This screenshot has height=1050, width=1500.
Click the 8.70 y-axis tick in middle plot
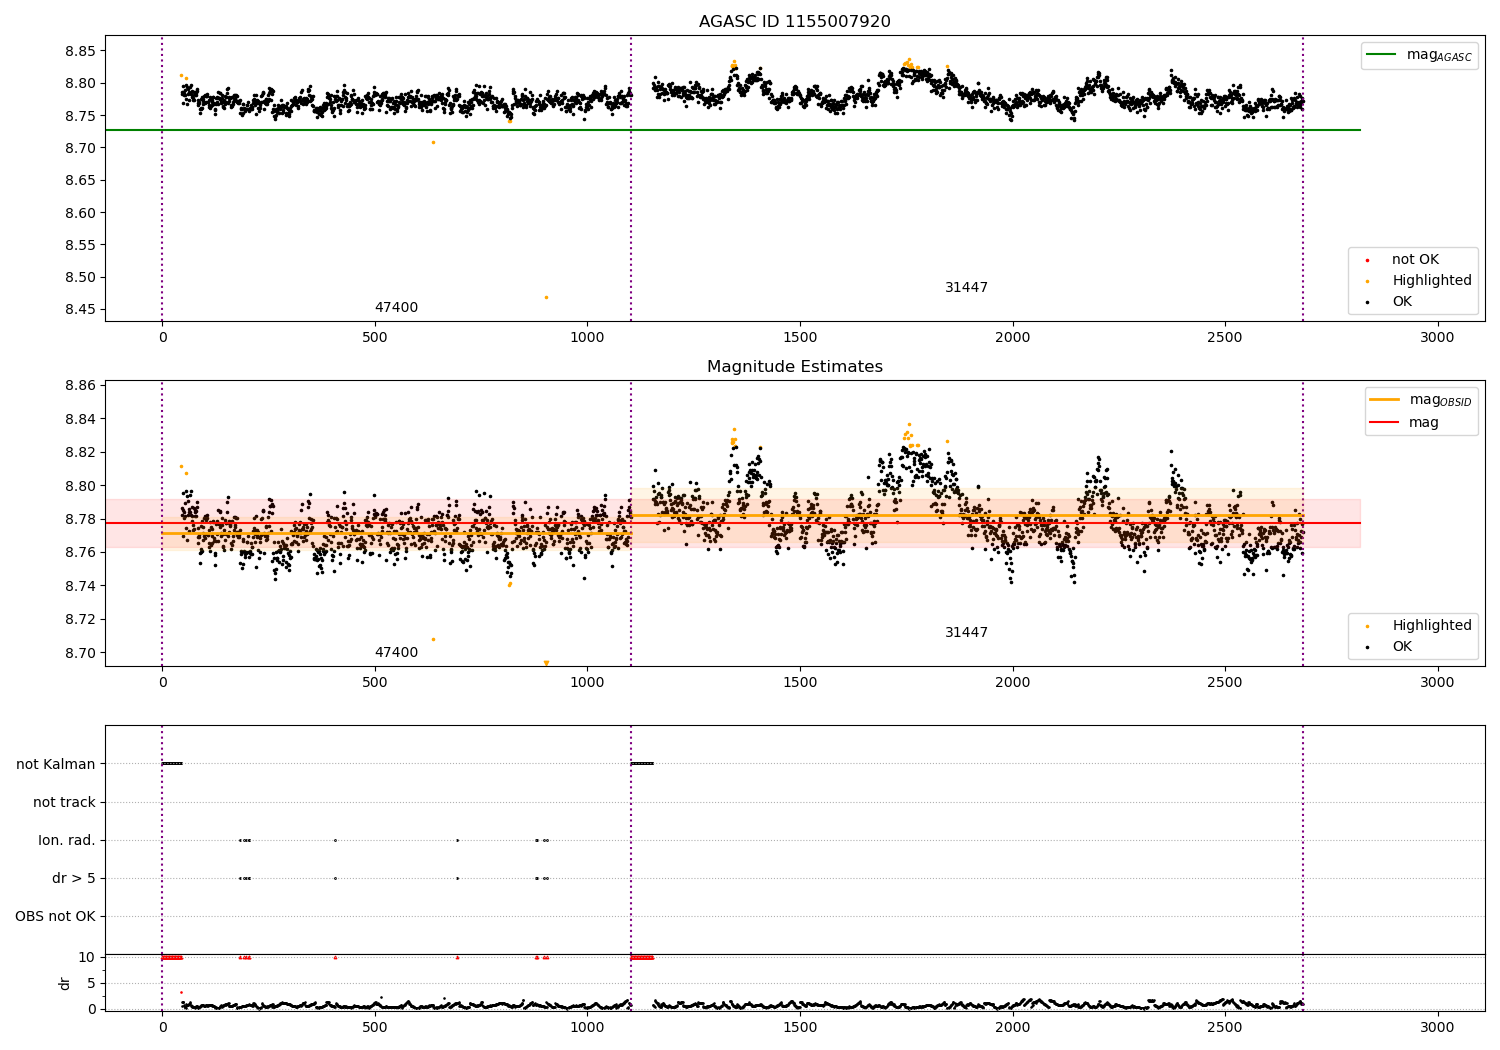pyautogui.click(x=79, y=653)
